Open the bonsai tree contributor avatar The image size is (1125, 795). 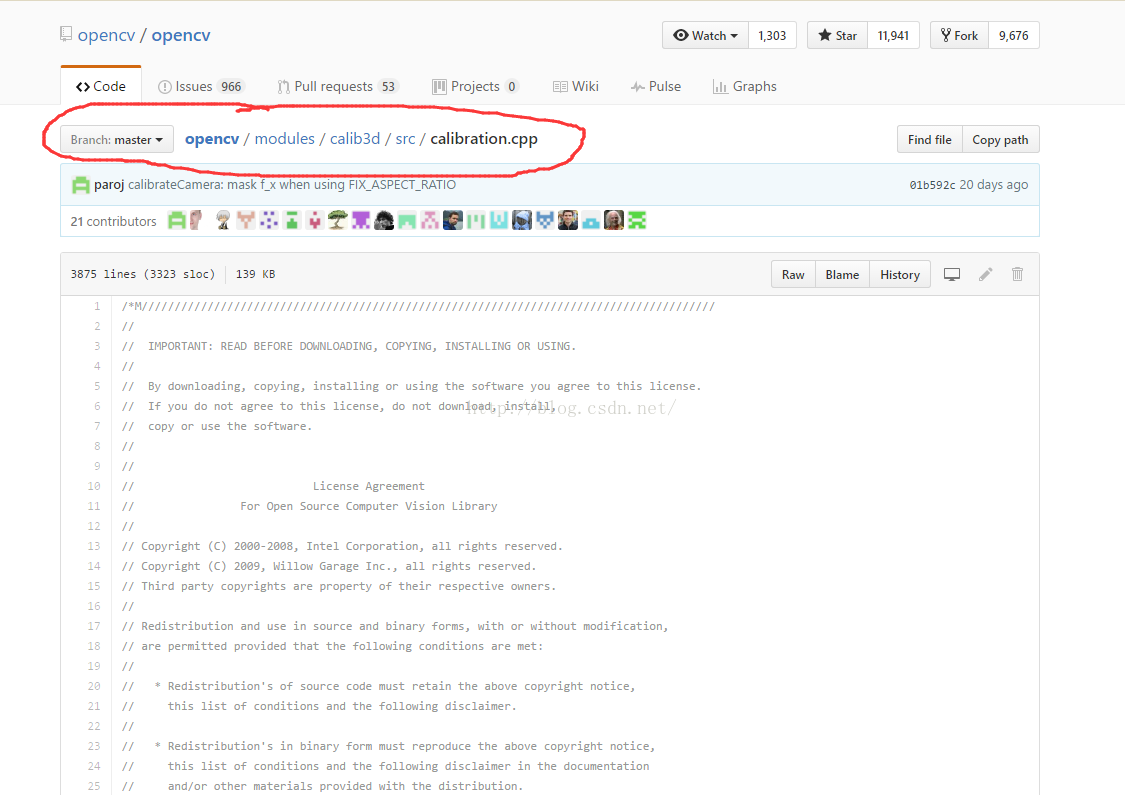click(337, 220)
